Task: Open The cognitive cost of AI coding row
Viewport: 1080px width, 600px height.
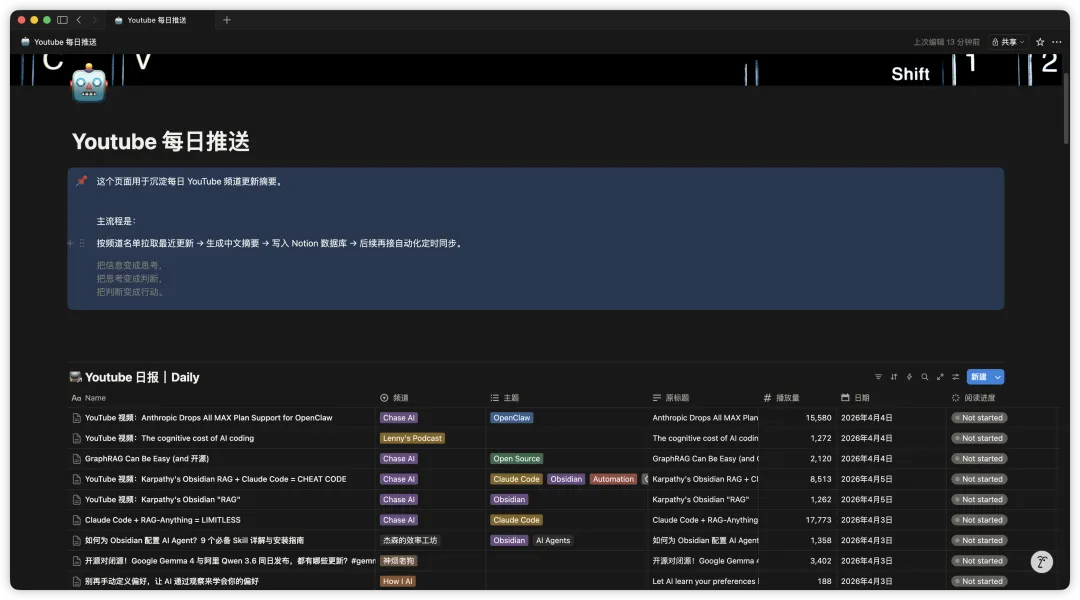Action: point(169,438)
